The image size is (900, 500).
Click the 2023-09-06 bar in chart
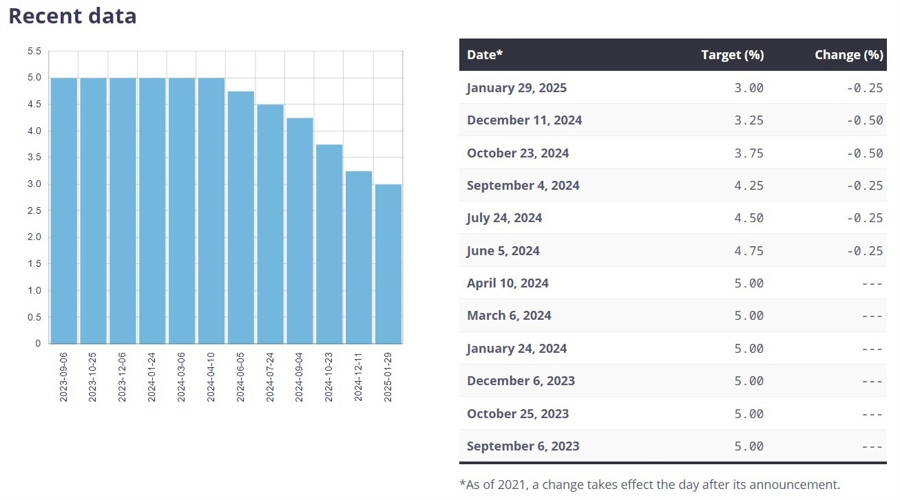tap(64, 210)
